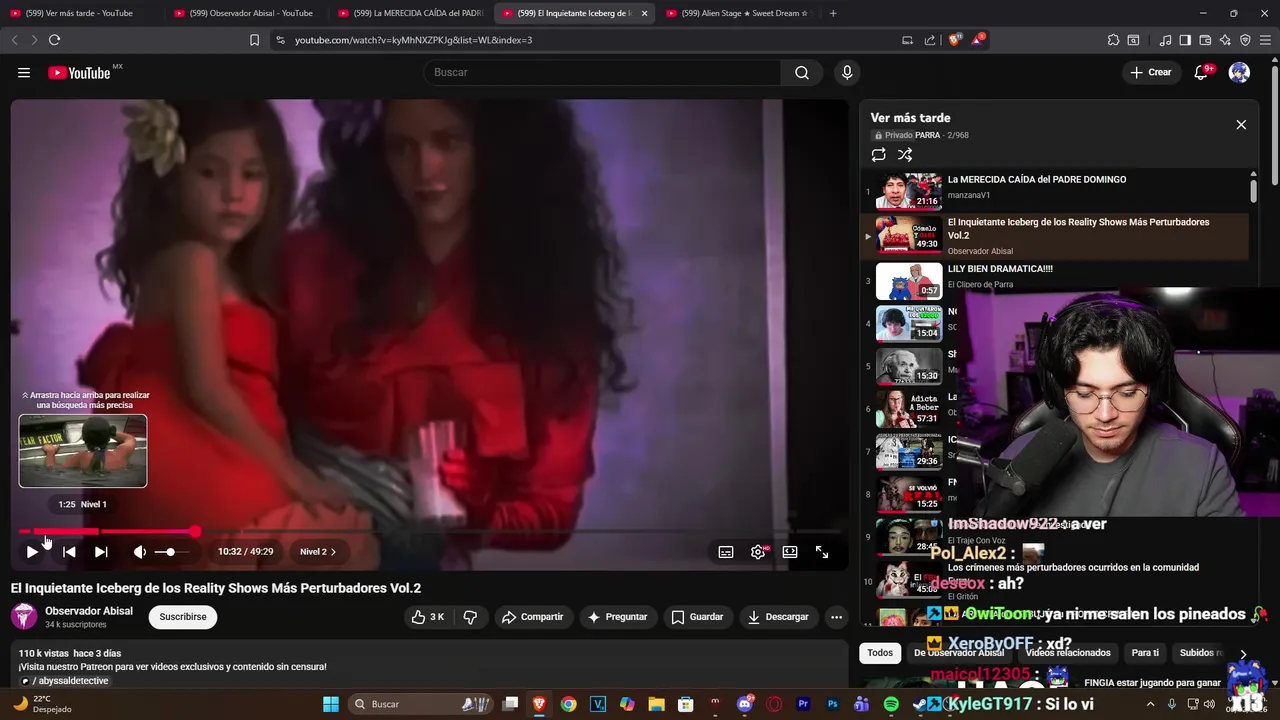Open the account avatar menu
Viewport: 1280px width, 720px height.
click(1239, 72)
